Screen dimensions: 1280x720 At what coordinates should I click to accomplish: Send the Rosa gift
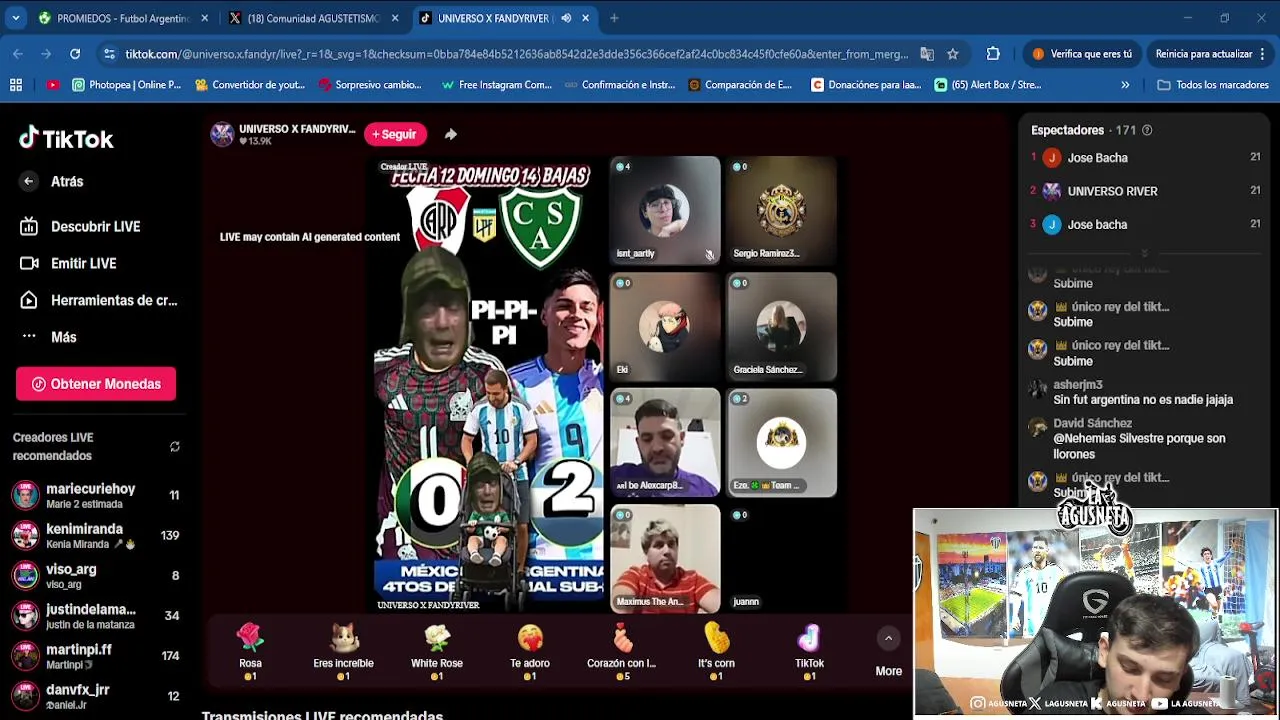[250, 652]
